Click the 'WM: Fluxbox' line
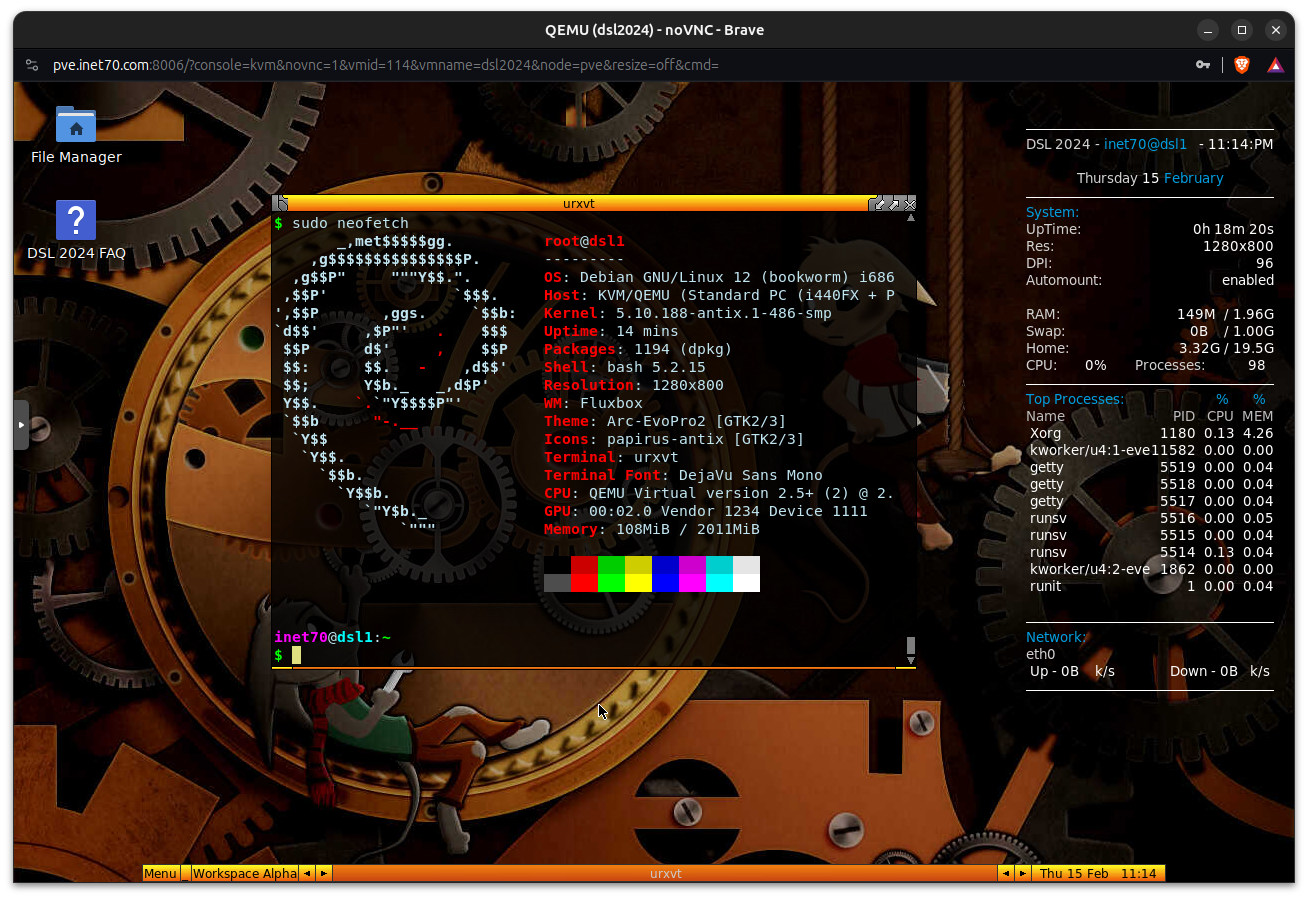The height and width of the screenshot is (899, 1308). tap(593, 403)
